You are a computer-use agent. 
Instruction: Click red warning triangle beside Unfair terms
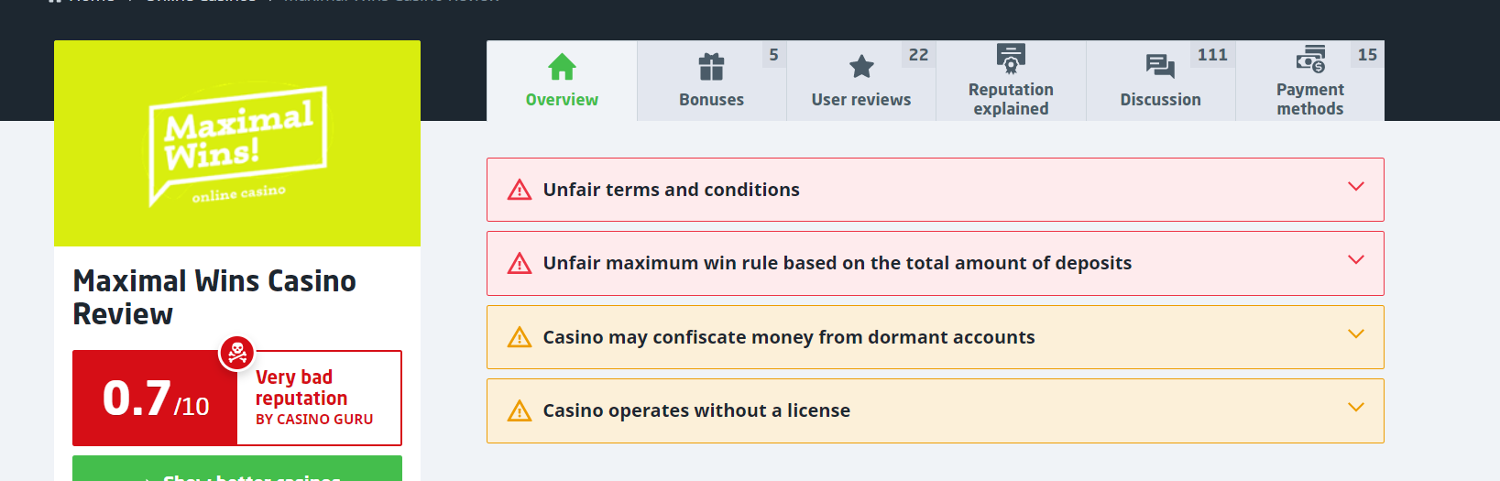point(519,190)
